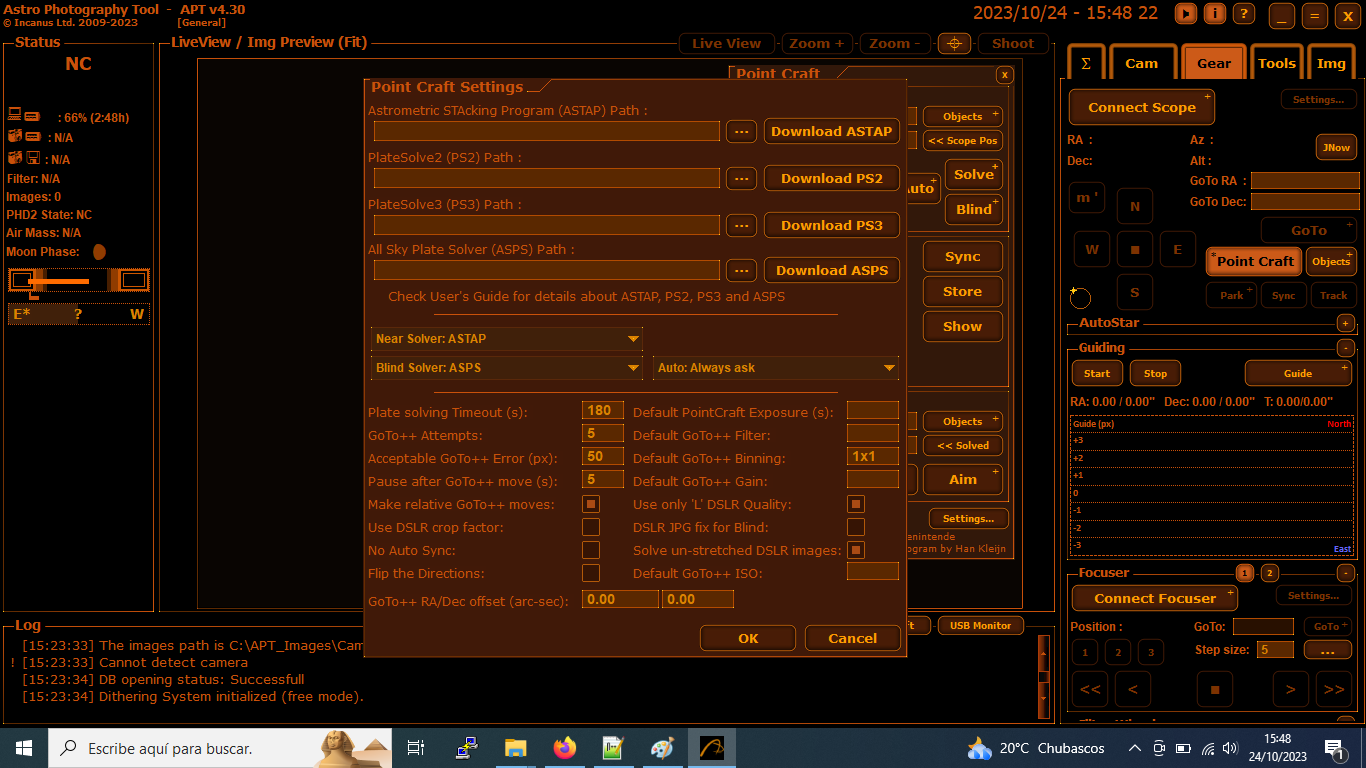
Task: Click the Acceptable GoTo++ Error field
Action: click(603, 456)
